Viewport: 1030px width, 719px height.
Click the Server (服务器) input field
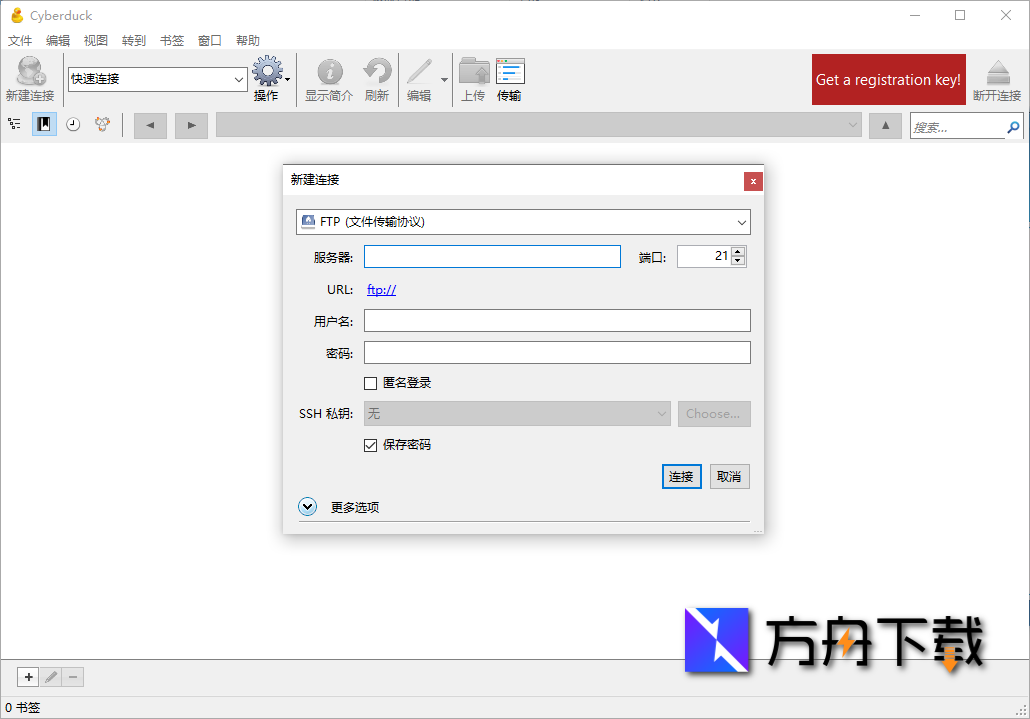click(492, 257)
